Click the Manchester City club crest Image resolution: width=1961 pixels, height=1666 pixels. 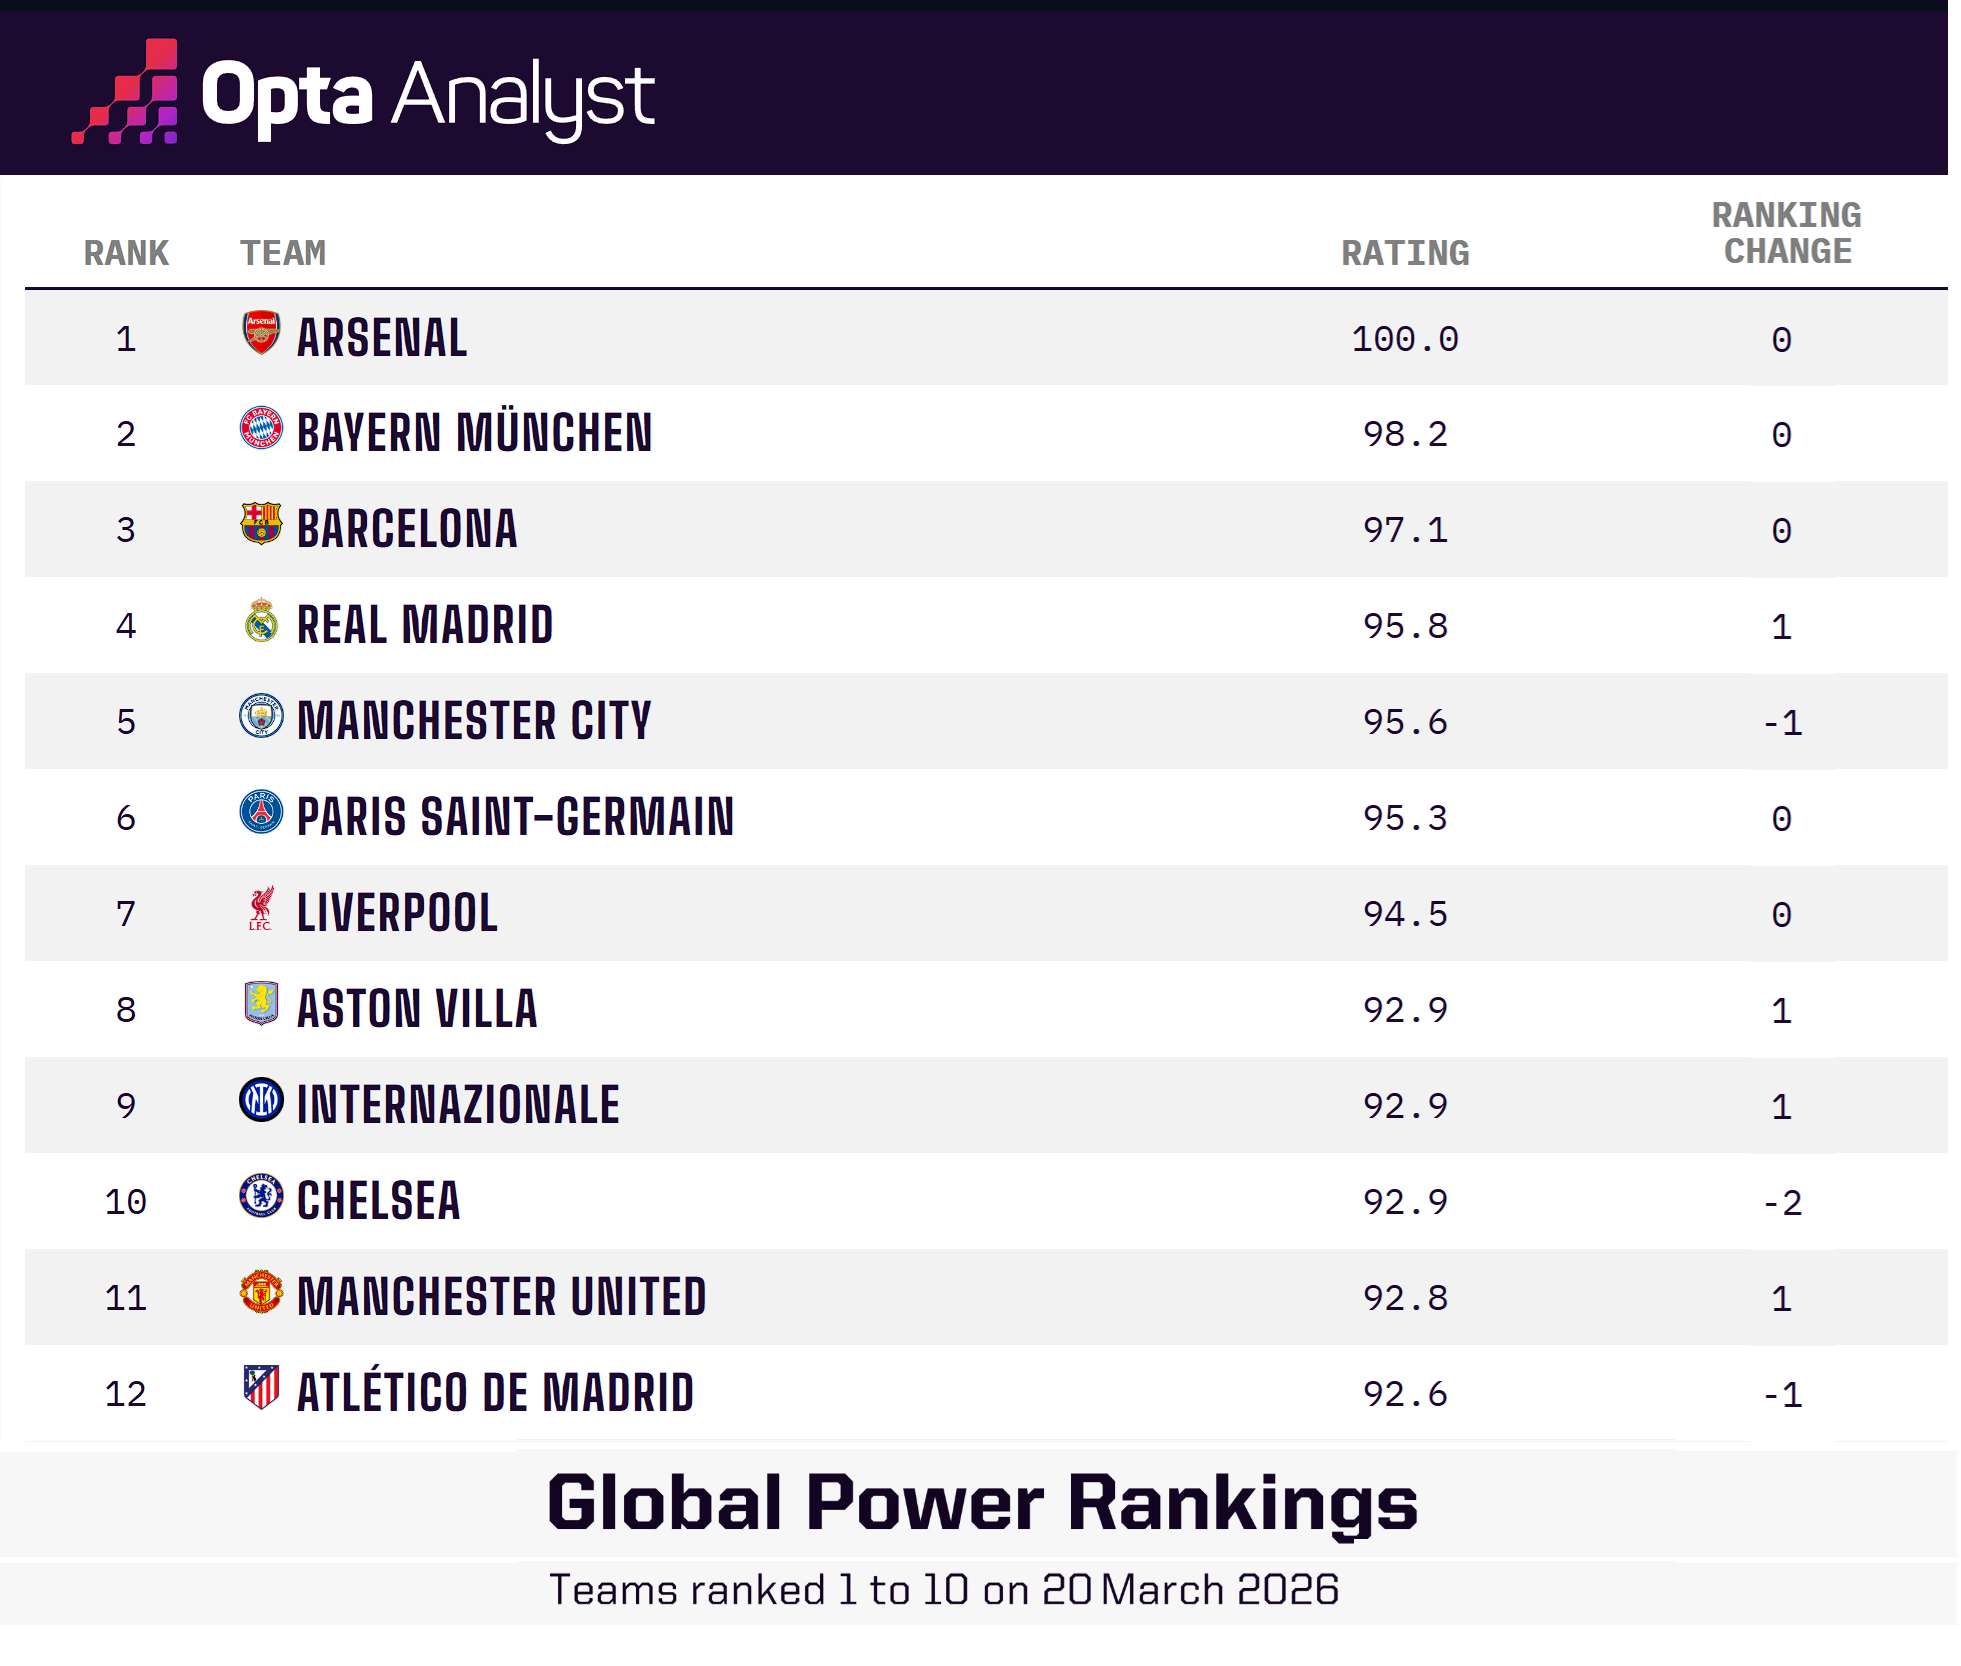point(261,716)
